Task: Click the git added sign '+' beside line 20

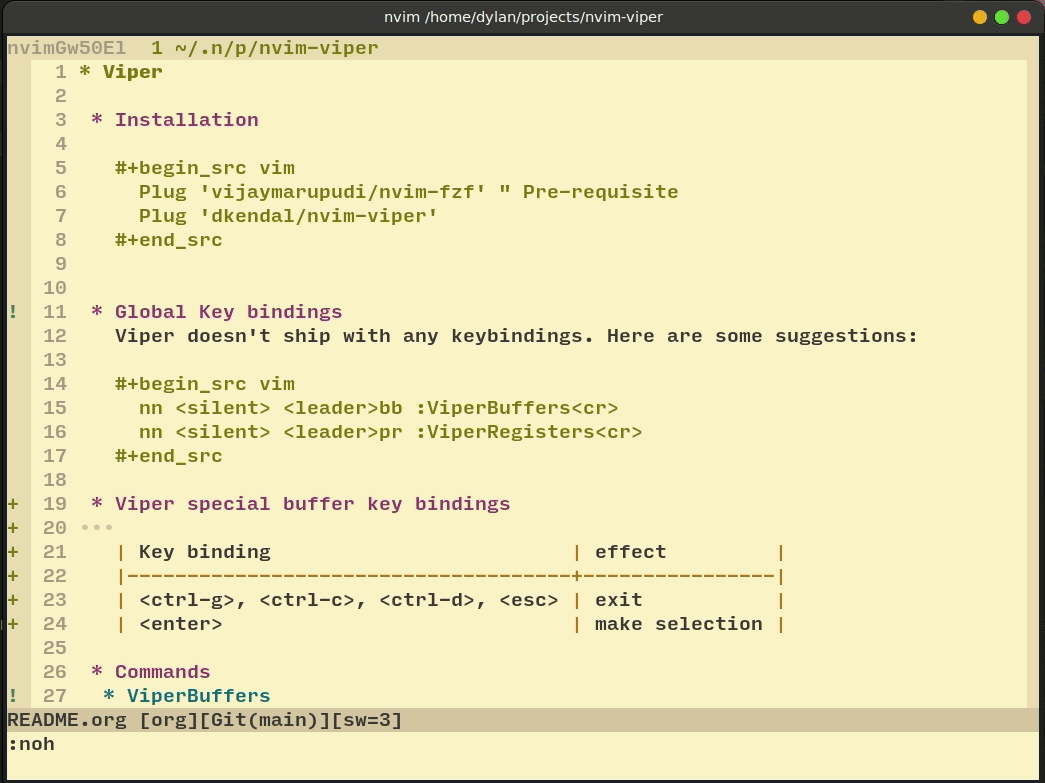Action: (13, 528)
